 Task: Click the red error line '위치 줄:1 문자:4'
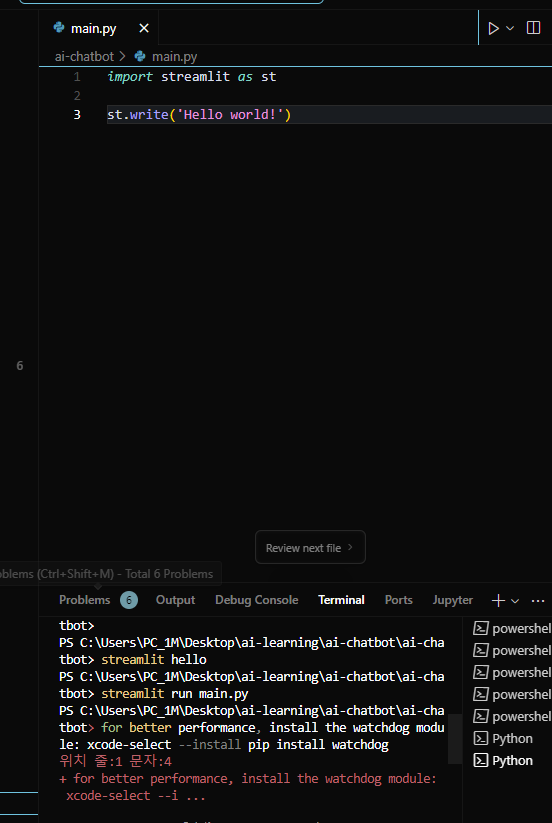115,761
